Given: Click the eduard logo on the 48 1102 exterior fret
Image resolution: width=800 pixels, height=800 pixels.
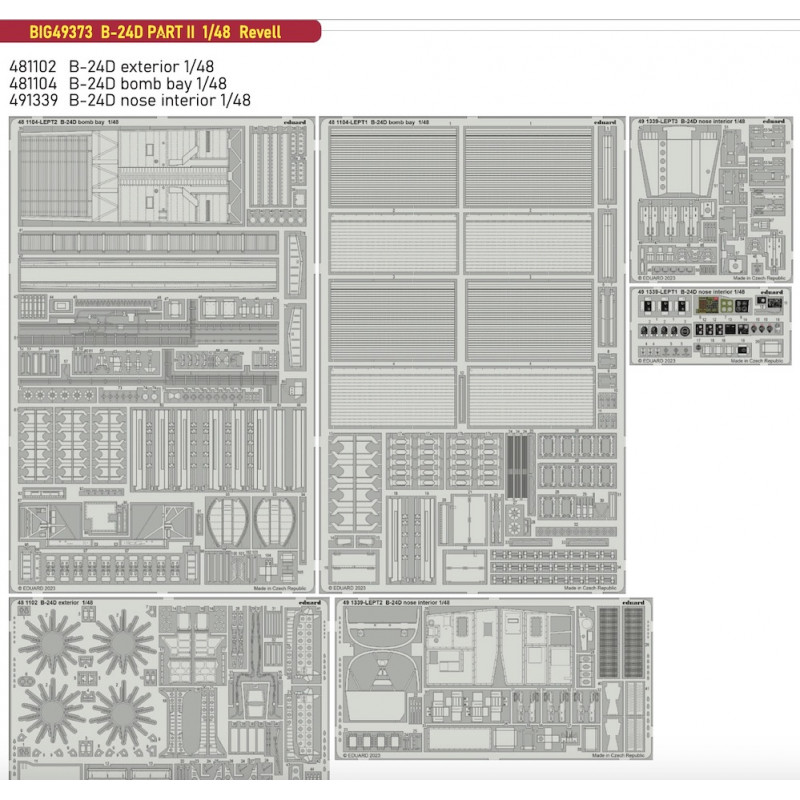Looking at the screenshot, I should [309, 603].
